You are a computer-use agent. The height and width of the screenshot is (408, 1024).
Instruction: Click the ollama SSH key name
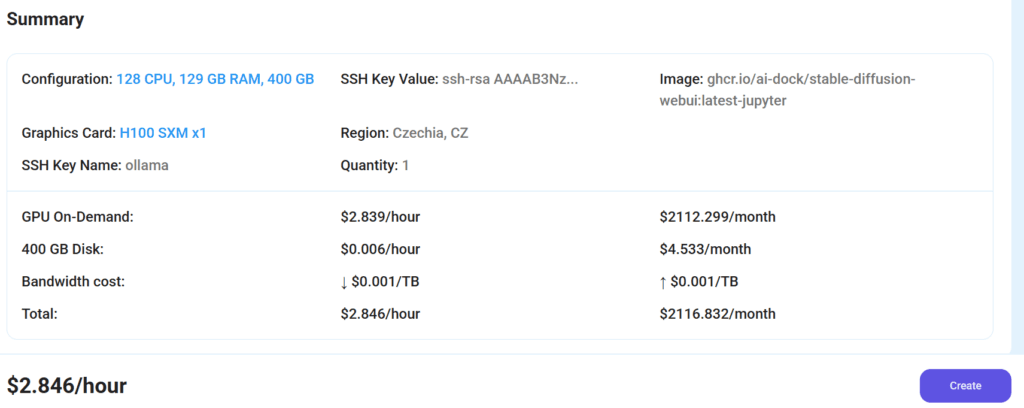(147, 165)
